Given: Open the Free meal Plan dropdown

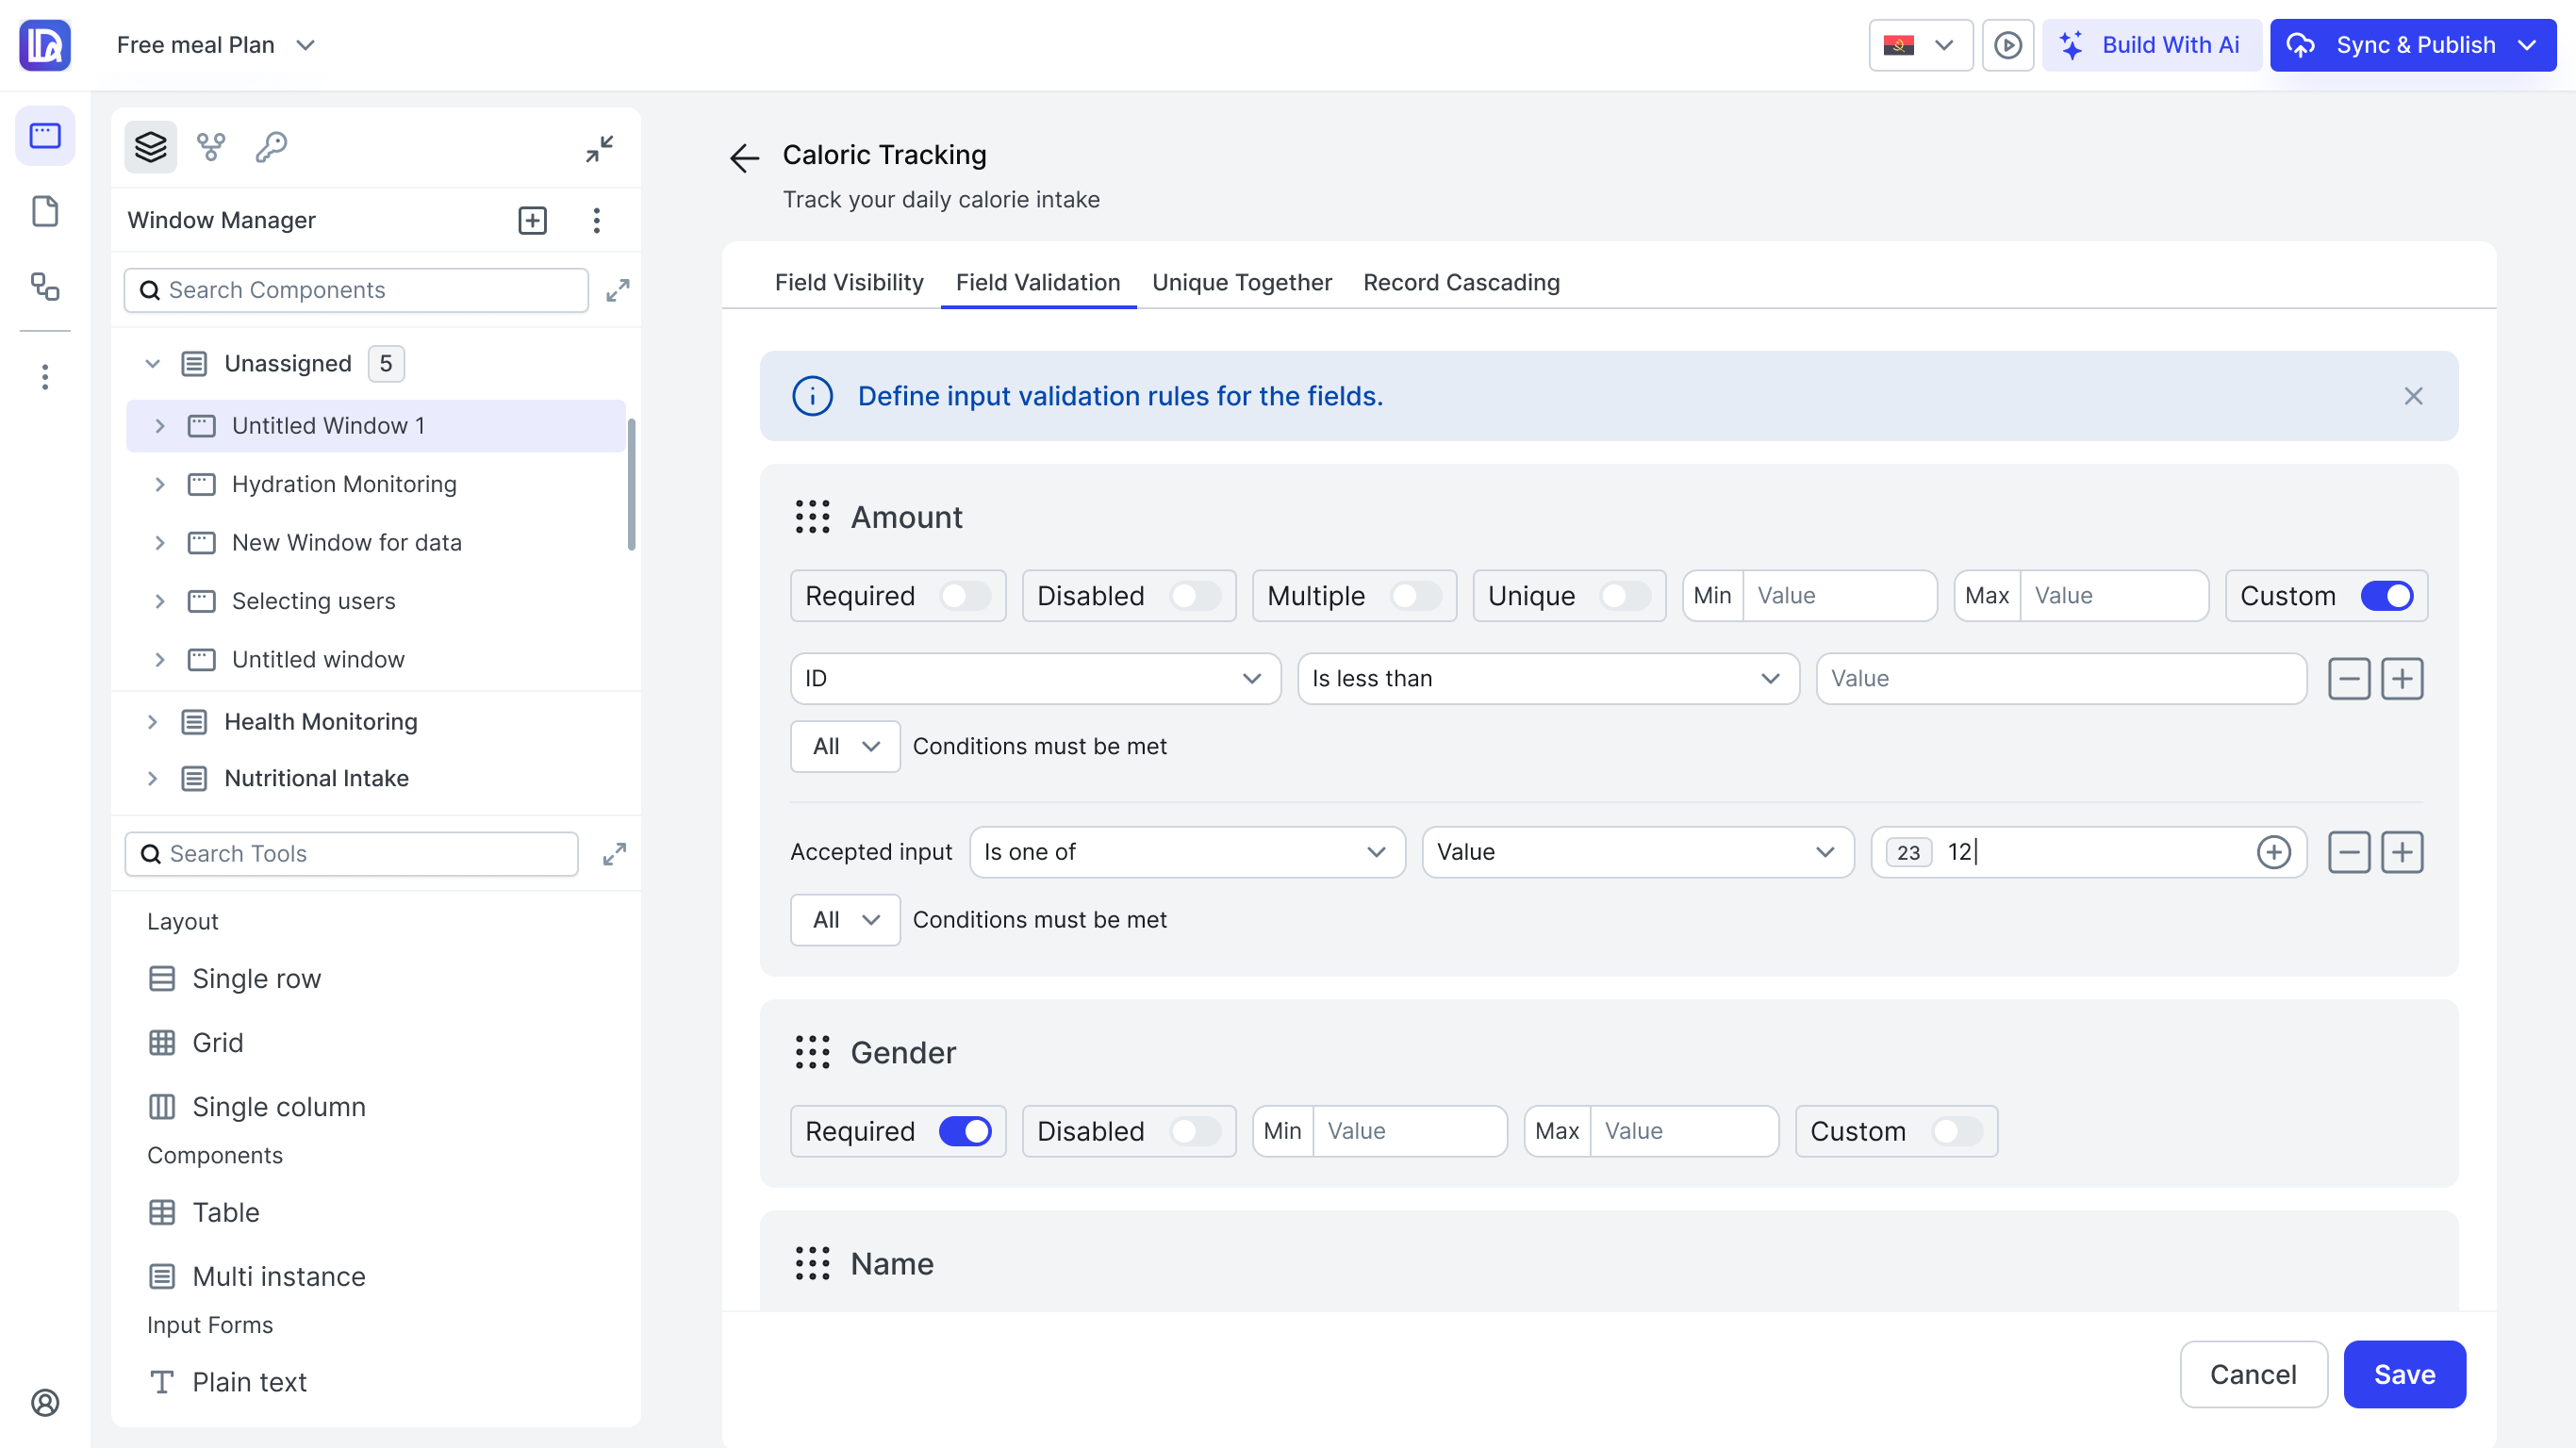Looking at the screenshot, I should click(x=216, y=45).
